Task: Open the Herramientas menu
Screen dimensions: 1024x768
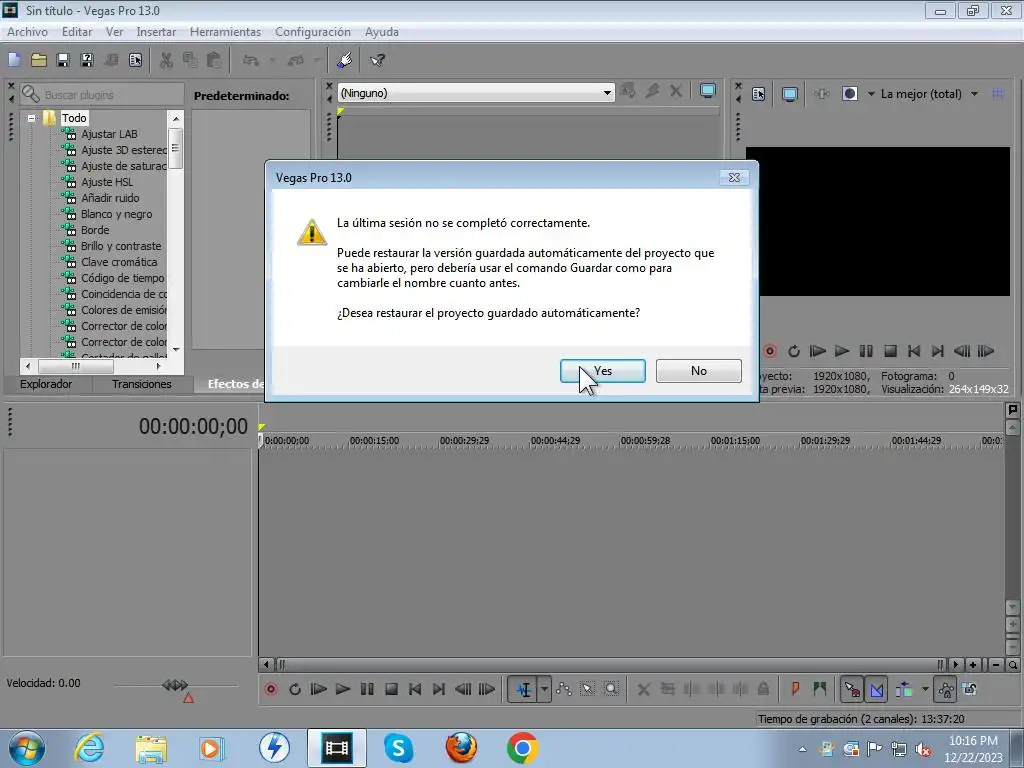Action: click(x=225, y=32)
